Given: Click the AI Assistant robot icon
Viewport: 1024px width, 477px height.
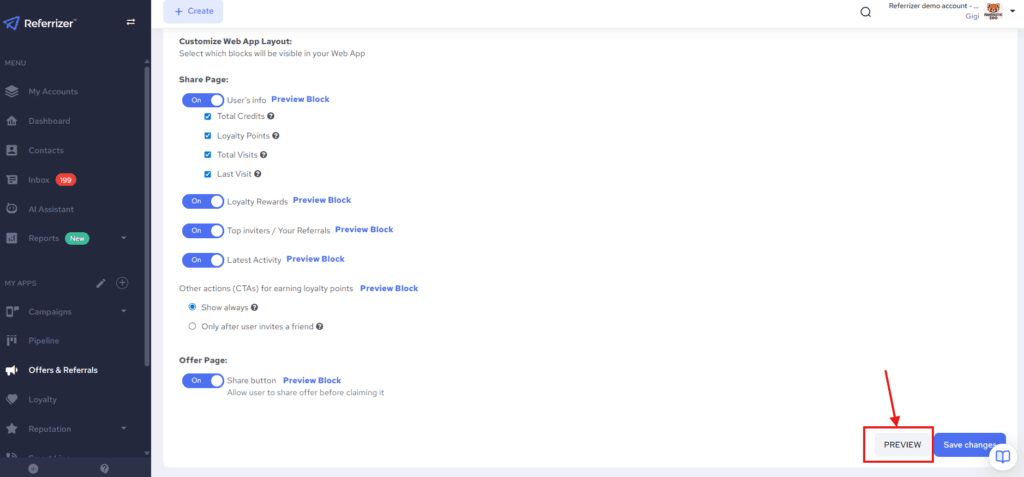Looking at the screenshot, I should [x=12, y=209].
